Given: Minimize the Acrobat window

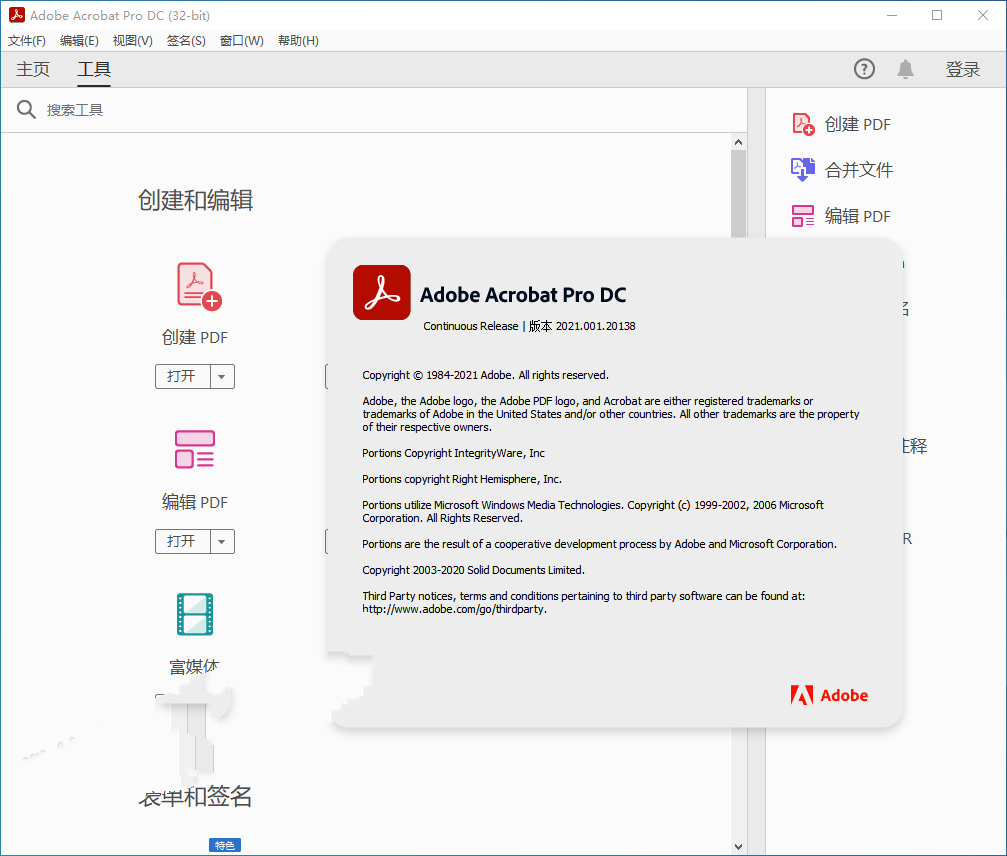Looking at the screenshot, I should (x=892, y=15).
